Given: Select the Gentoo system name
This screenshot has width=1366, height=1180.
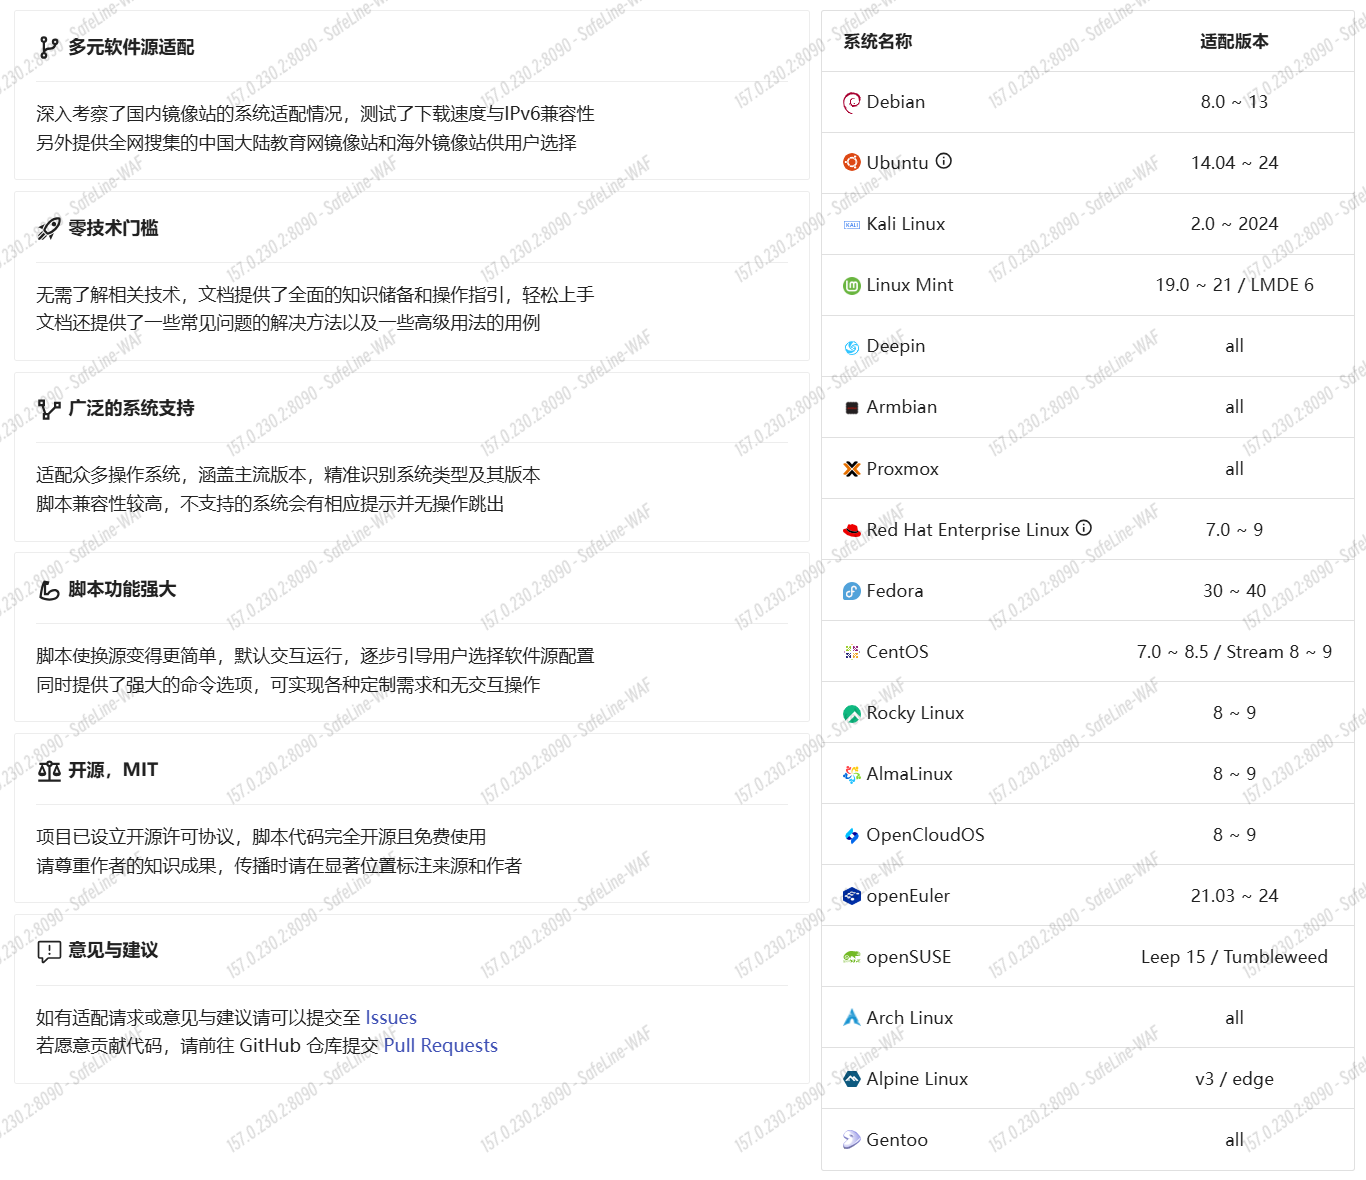Looking at the screenshot, I should (x=897, y=1140).
